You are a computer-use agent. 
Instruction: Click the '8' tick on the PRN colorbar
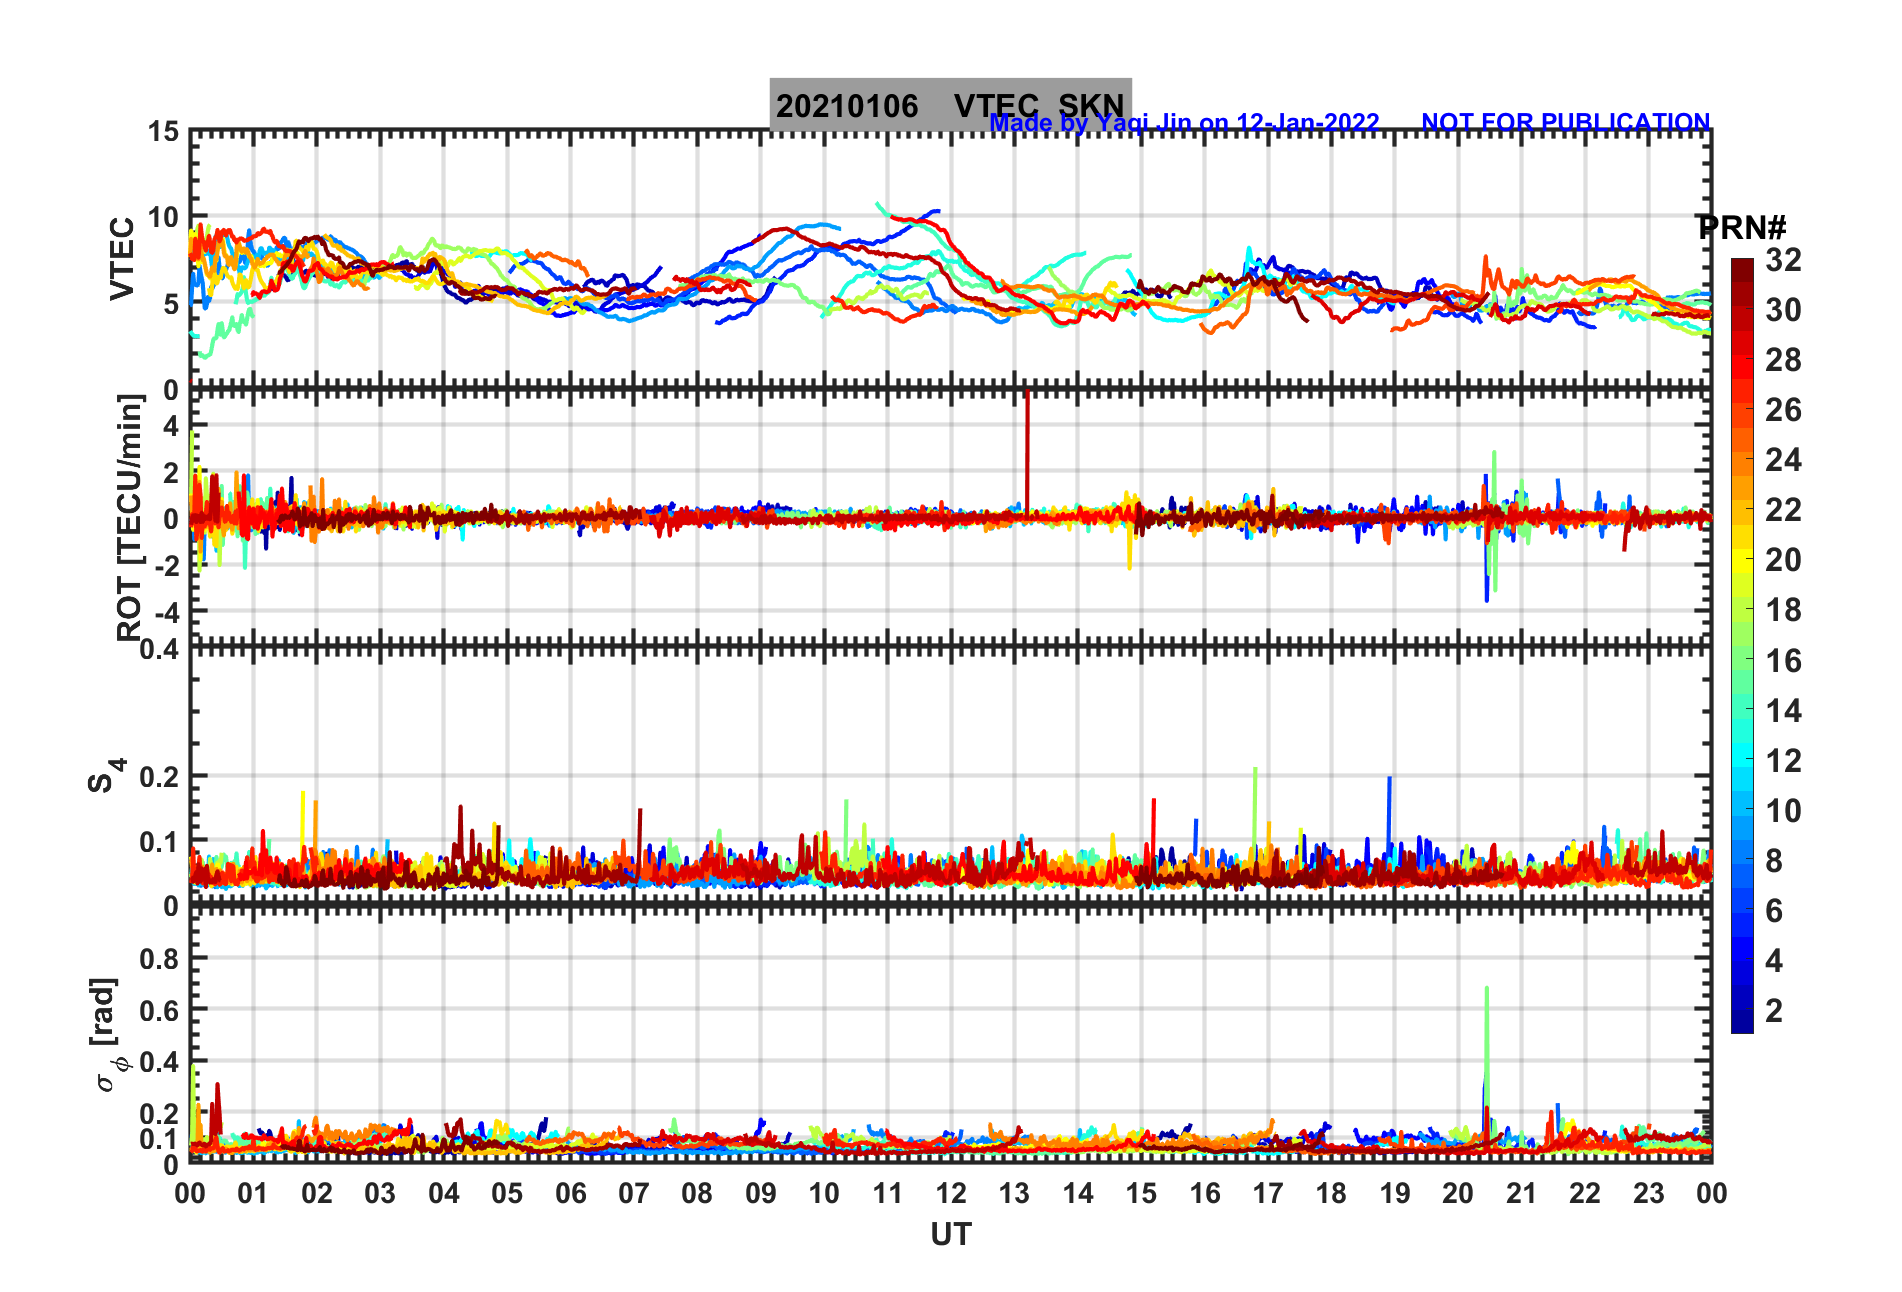[1774, 861]
